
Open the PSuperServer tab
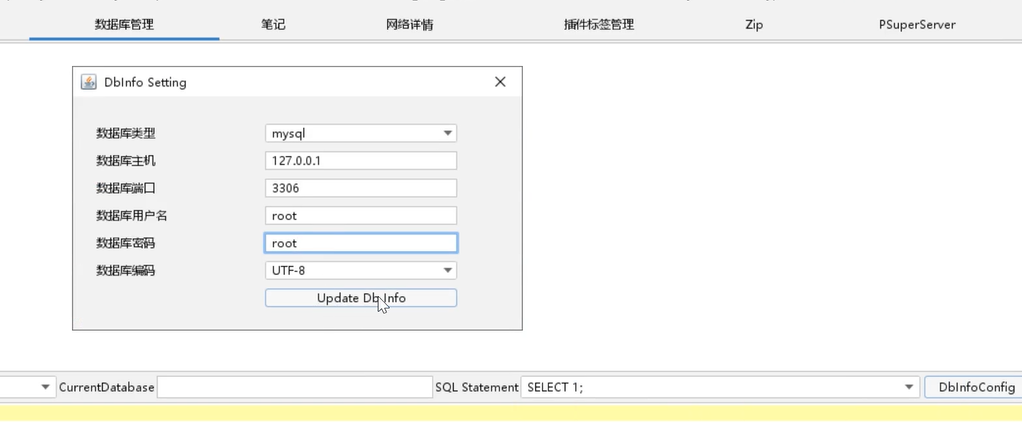click(917, 24)
